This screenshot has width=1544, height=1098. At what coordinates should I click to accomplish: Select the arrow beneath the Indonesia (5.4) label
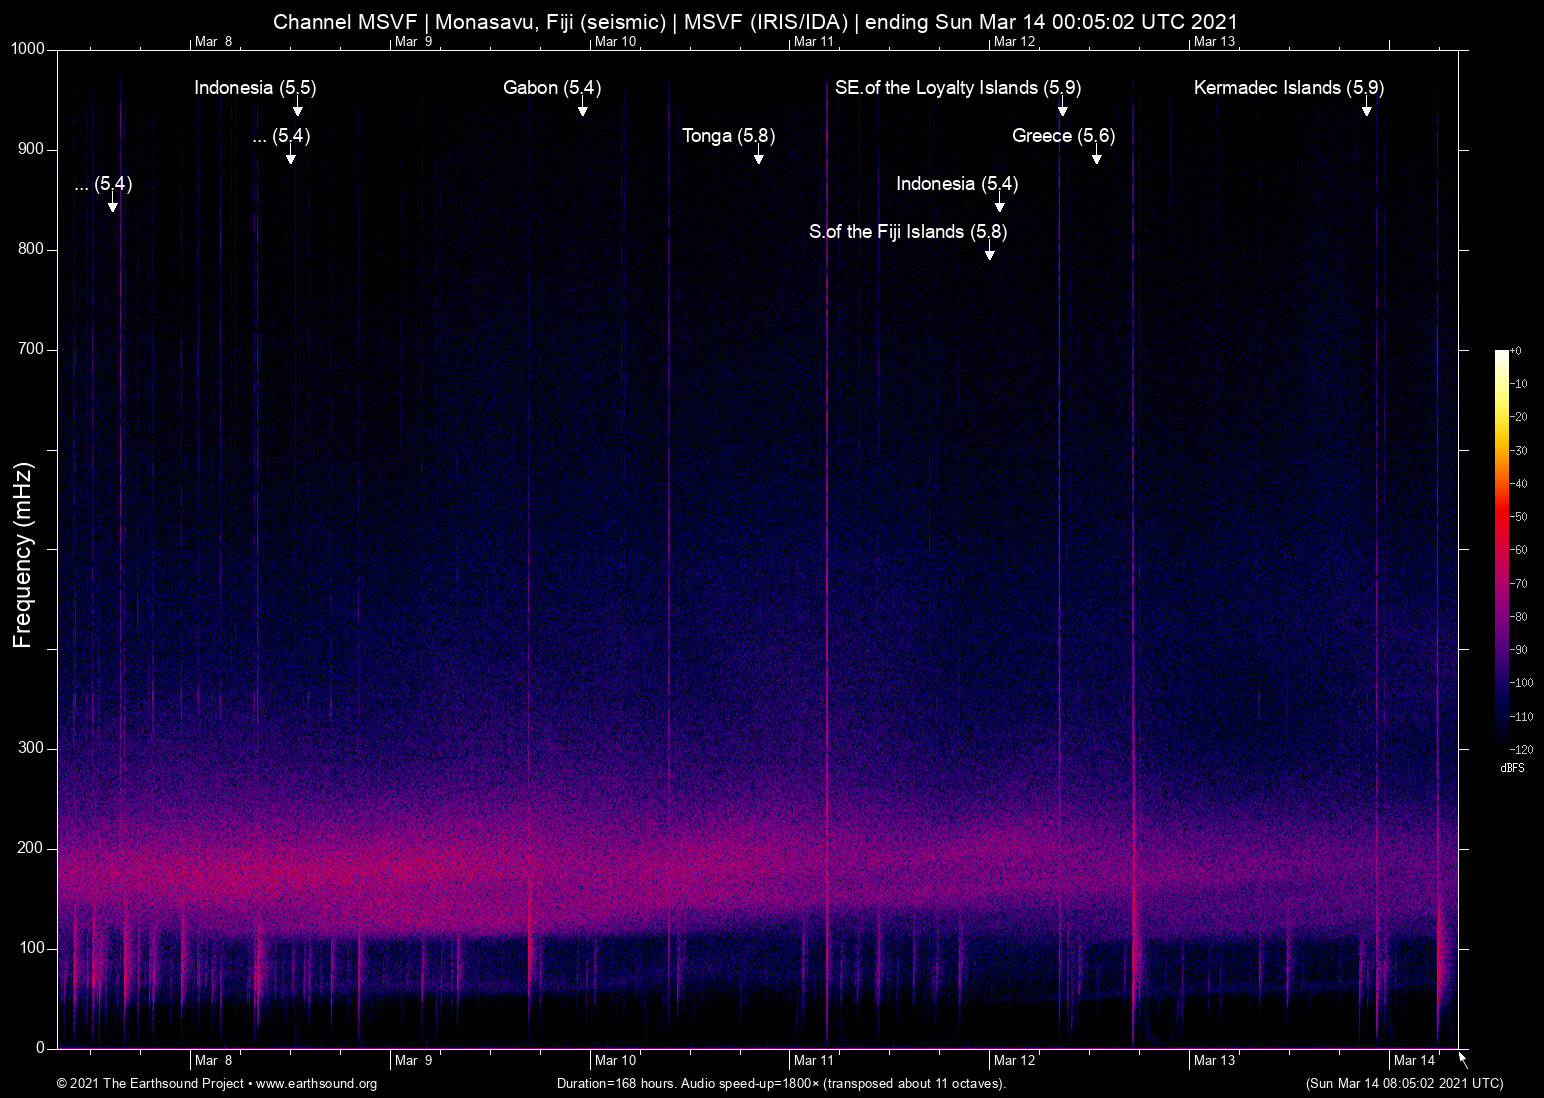1000,205
